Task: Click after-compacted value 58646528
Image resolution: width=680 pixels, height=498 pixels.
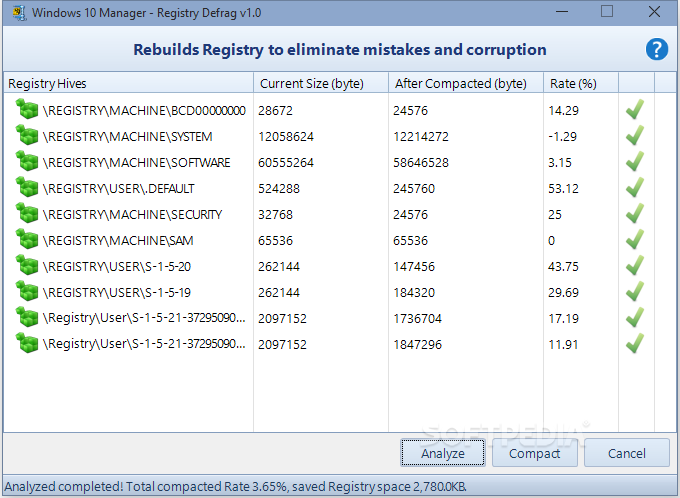Action: tap(421, 163)
